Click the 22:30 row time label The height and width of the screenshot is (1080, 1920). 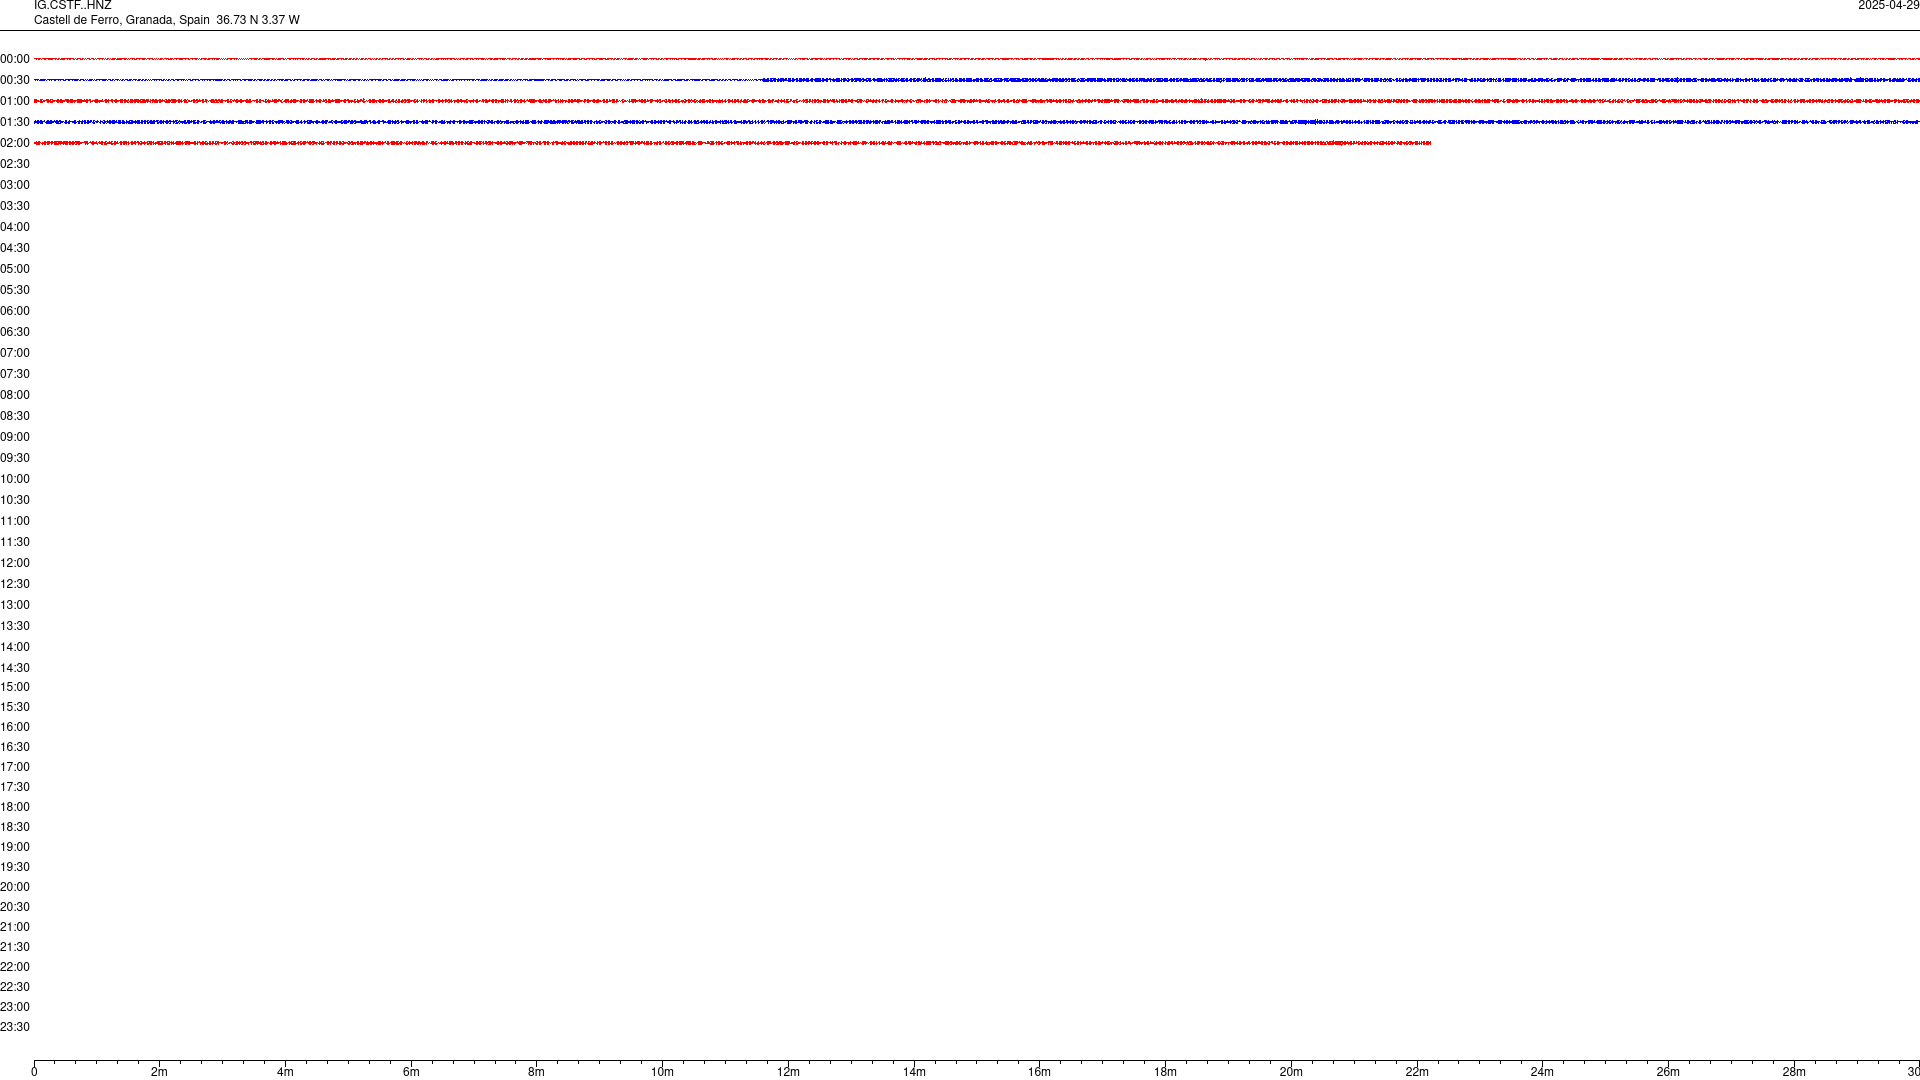pos(15,987)
